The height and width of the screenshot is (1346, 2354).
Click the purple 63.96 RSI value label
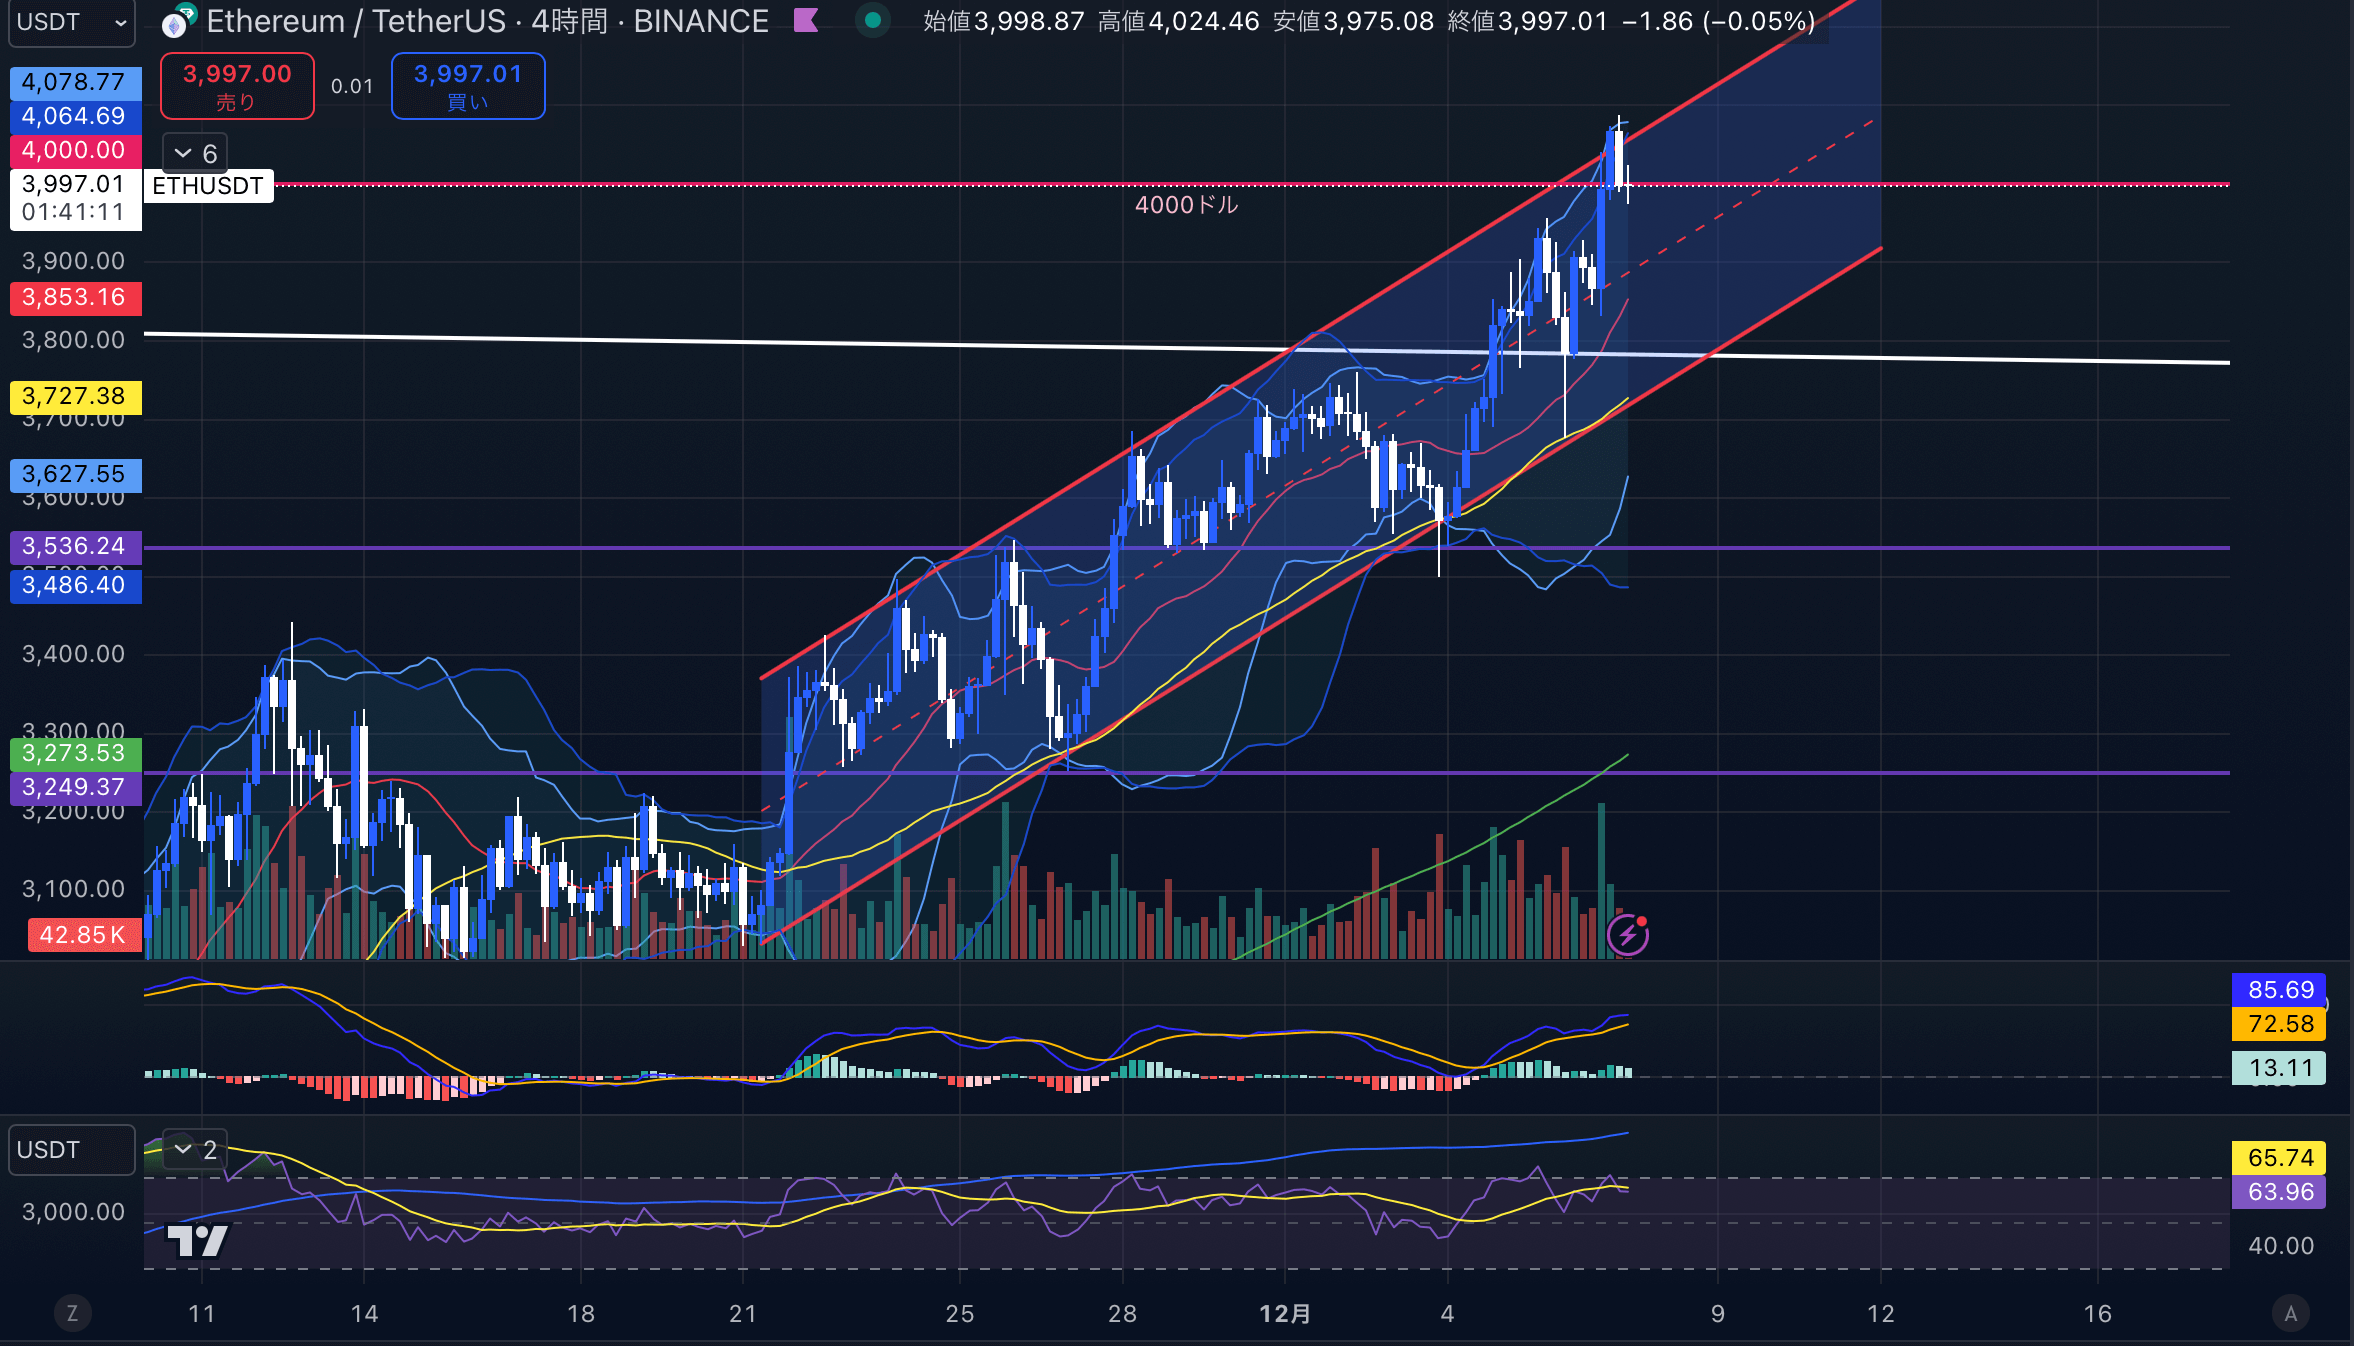(2279, 1192)
